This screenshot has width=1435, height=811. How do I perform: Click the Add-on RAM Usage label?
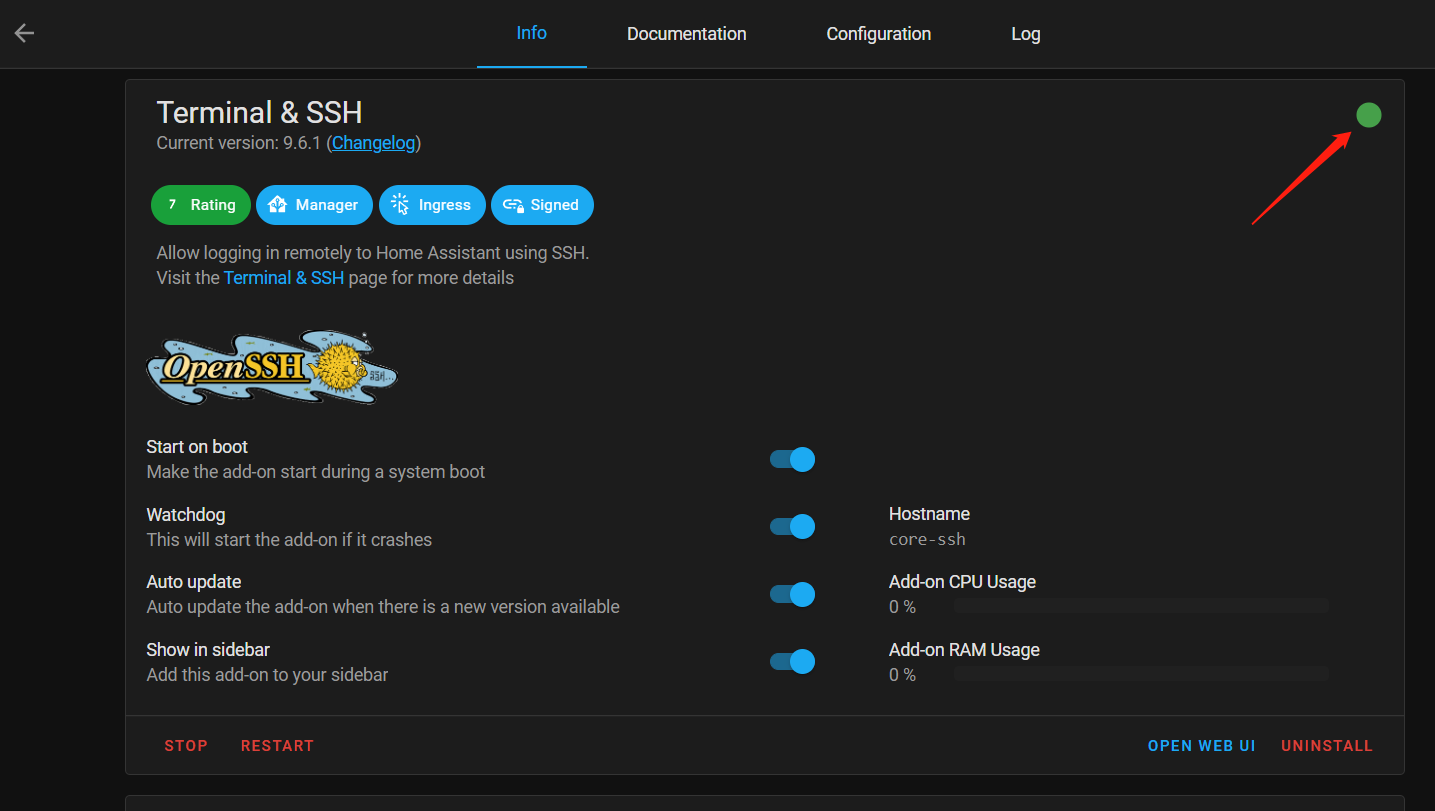(x=964, y=650)
